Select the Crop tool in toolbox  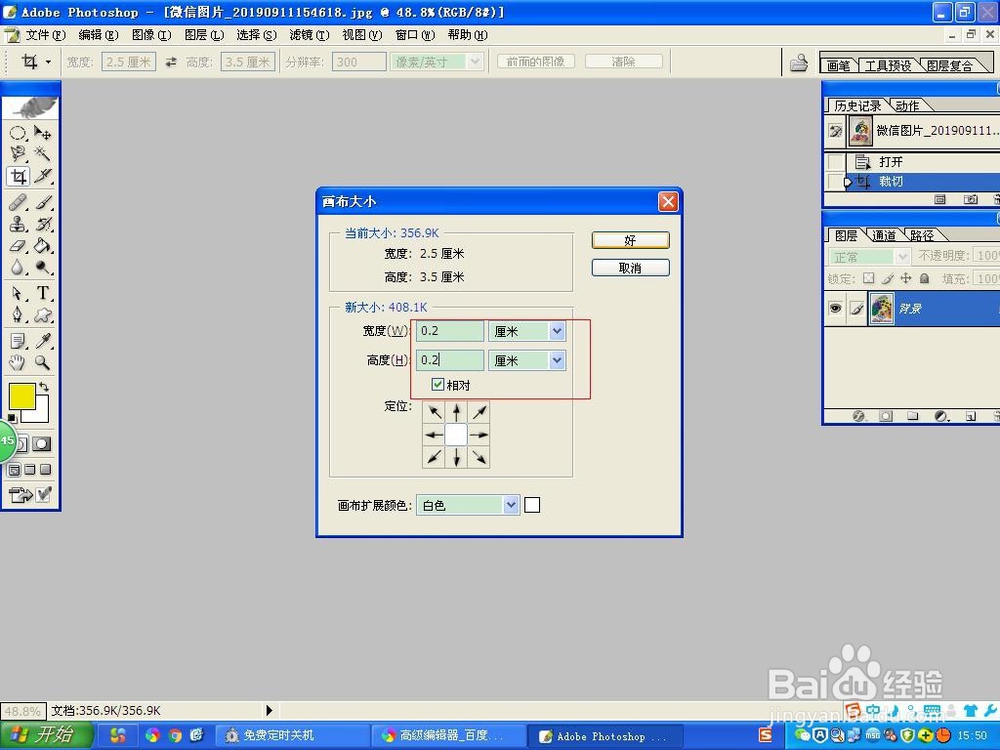coord(17,176)
